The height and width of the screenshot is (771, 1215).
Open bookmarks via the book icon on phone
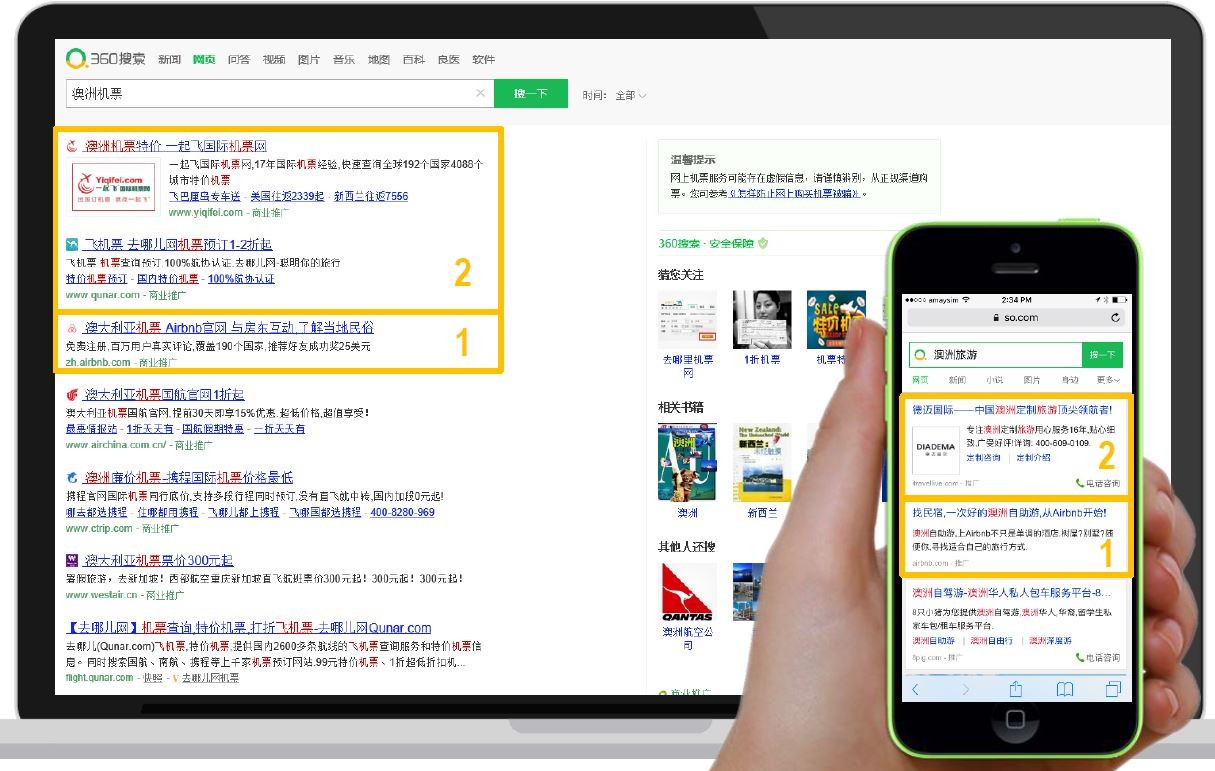point(1066,689)
